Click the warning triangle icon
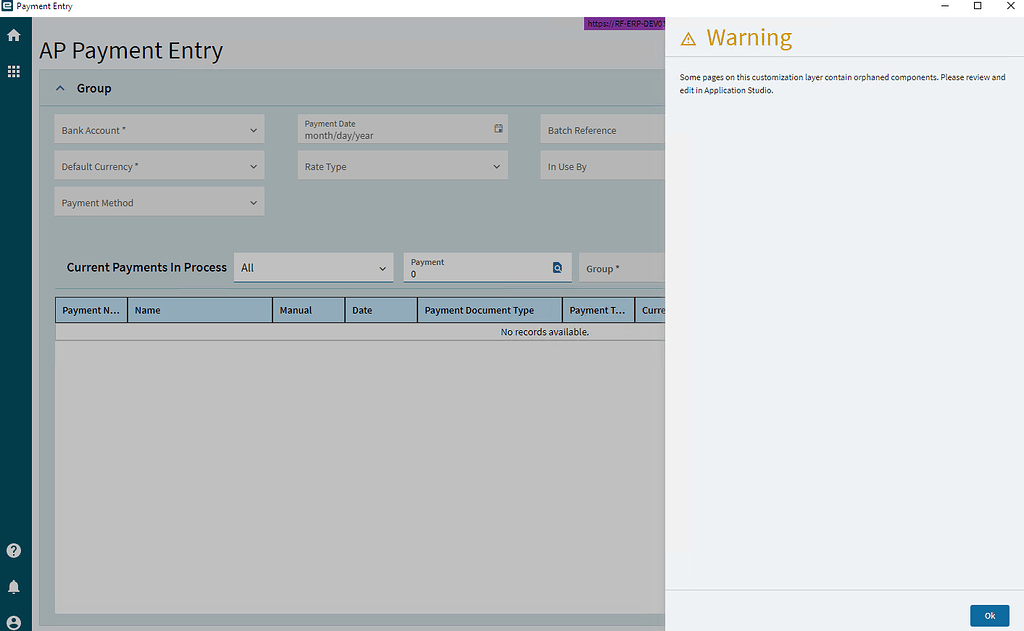Viewport: 1024px width, 631px height. pyautogui.click(x=688, y=38)
